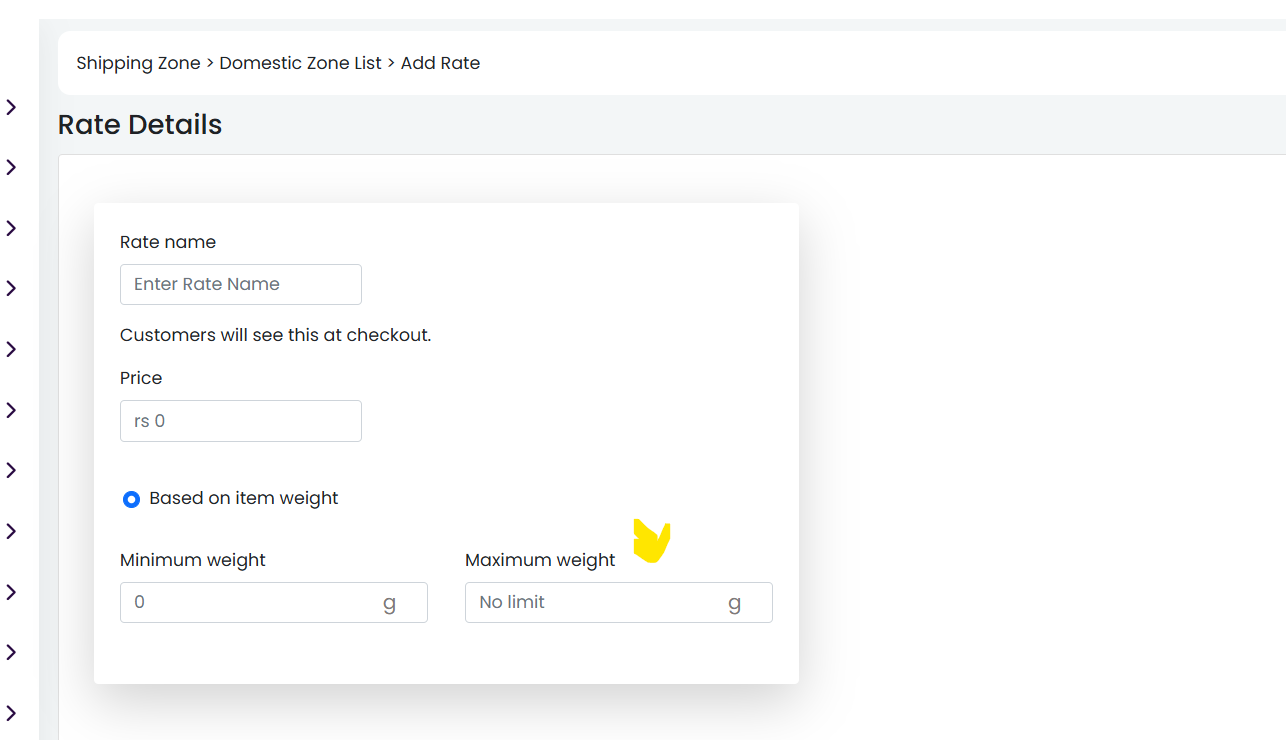This screenshot has width=1286, height=740.
Task: Expand the third sidebar chevron from top
Action: tap(12, 228)
